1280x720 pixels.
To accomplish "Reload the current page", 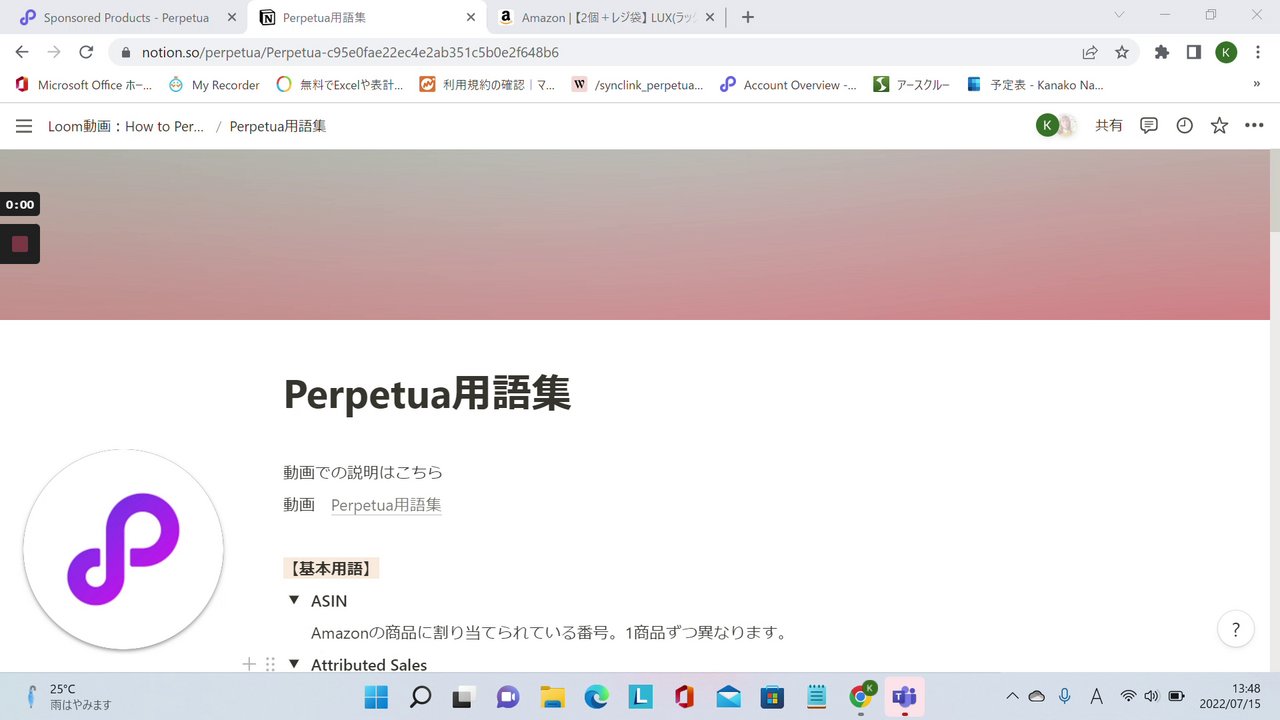I will pos(86,52).
